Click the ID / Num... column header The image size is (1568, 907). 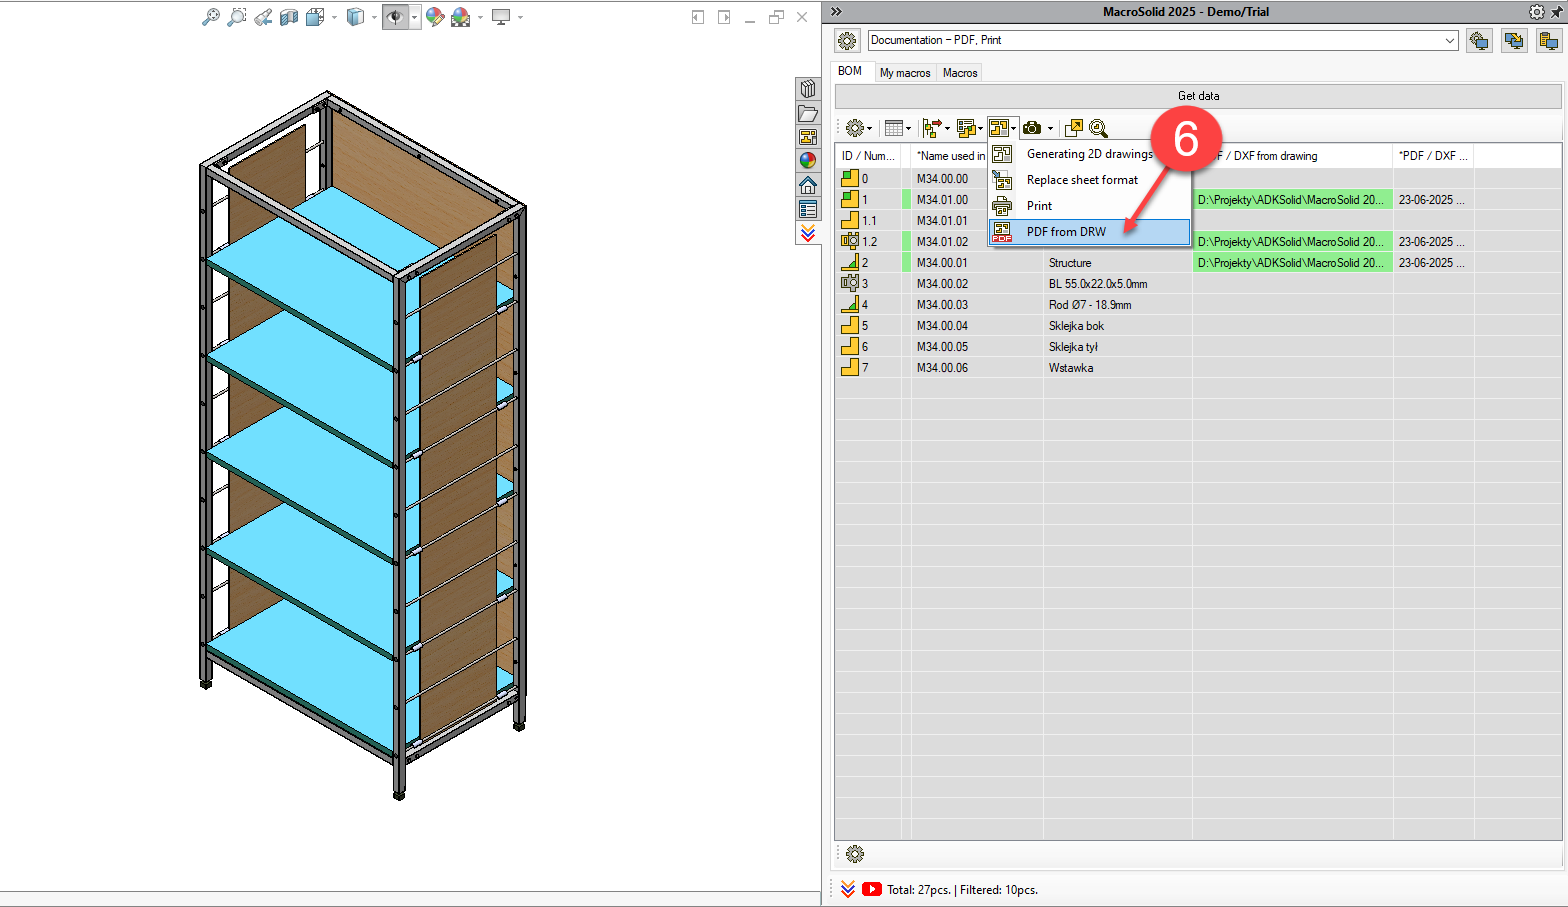click(x=868, y=156)
